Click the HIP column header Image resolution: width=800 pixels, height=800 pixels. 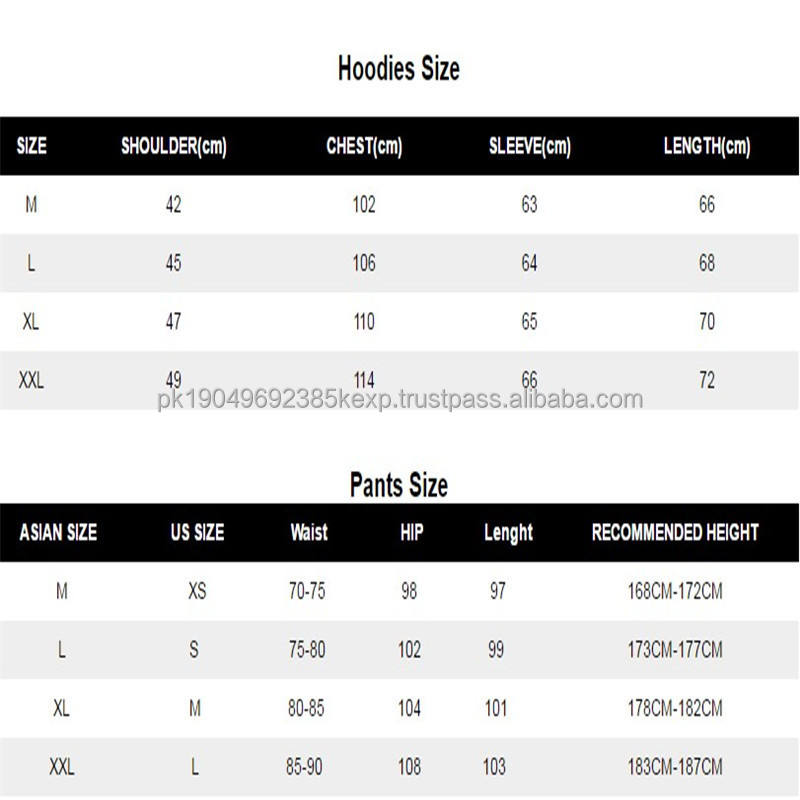coord(411,532)
